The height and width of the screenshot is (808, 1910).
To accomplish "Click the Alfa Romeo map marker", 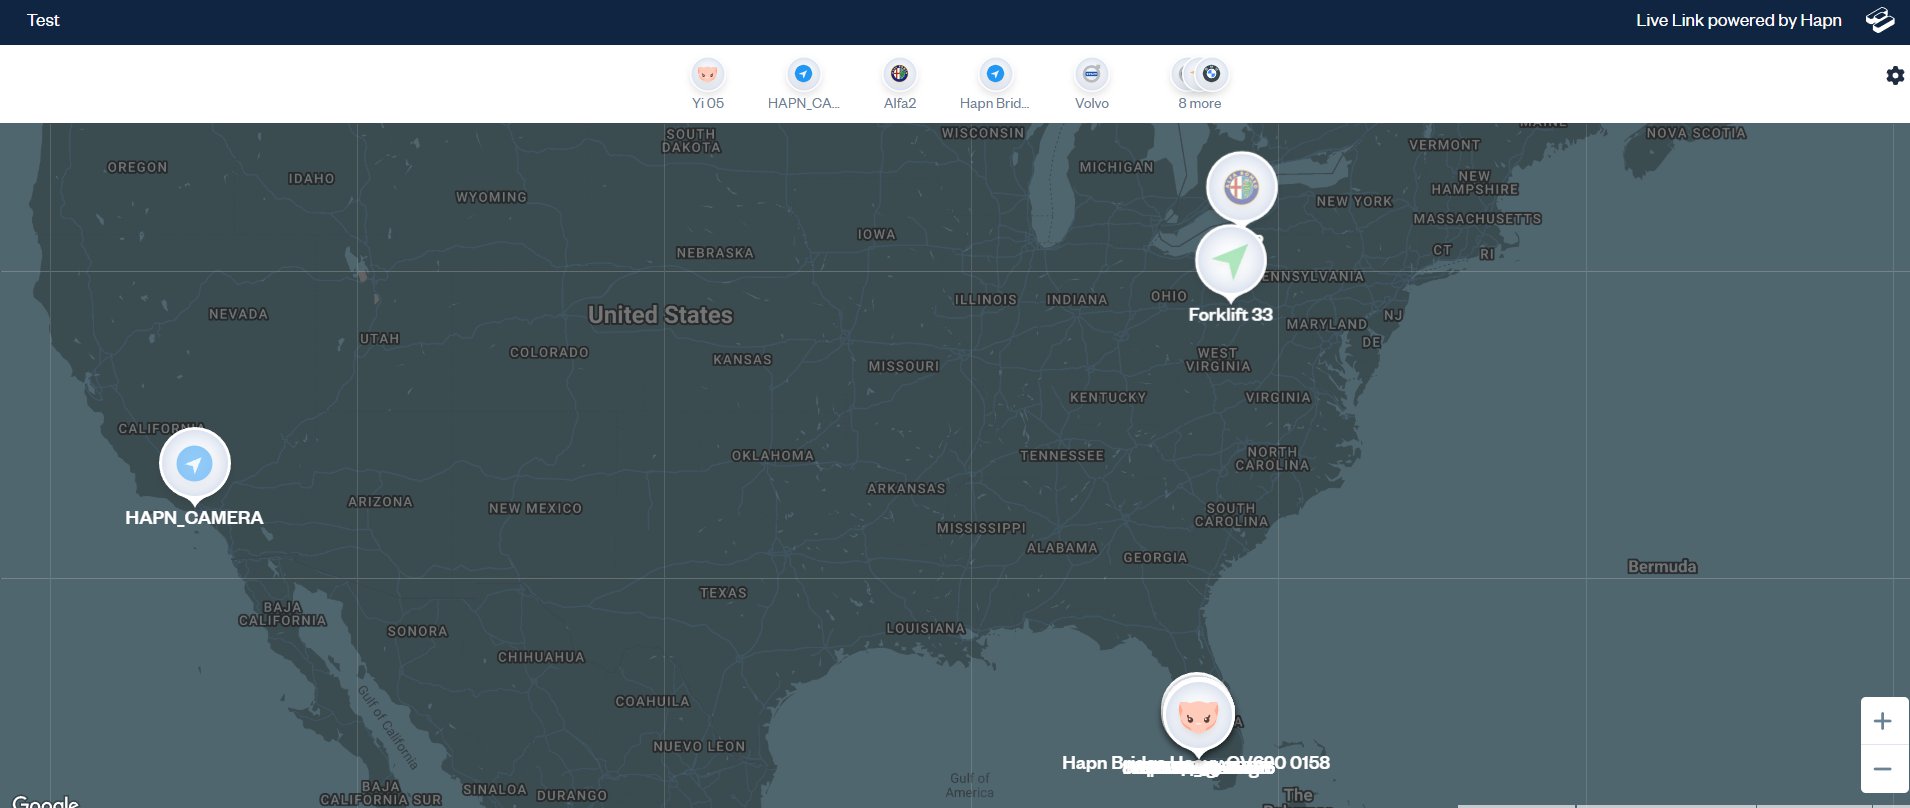I will tap(1242, 187).
